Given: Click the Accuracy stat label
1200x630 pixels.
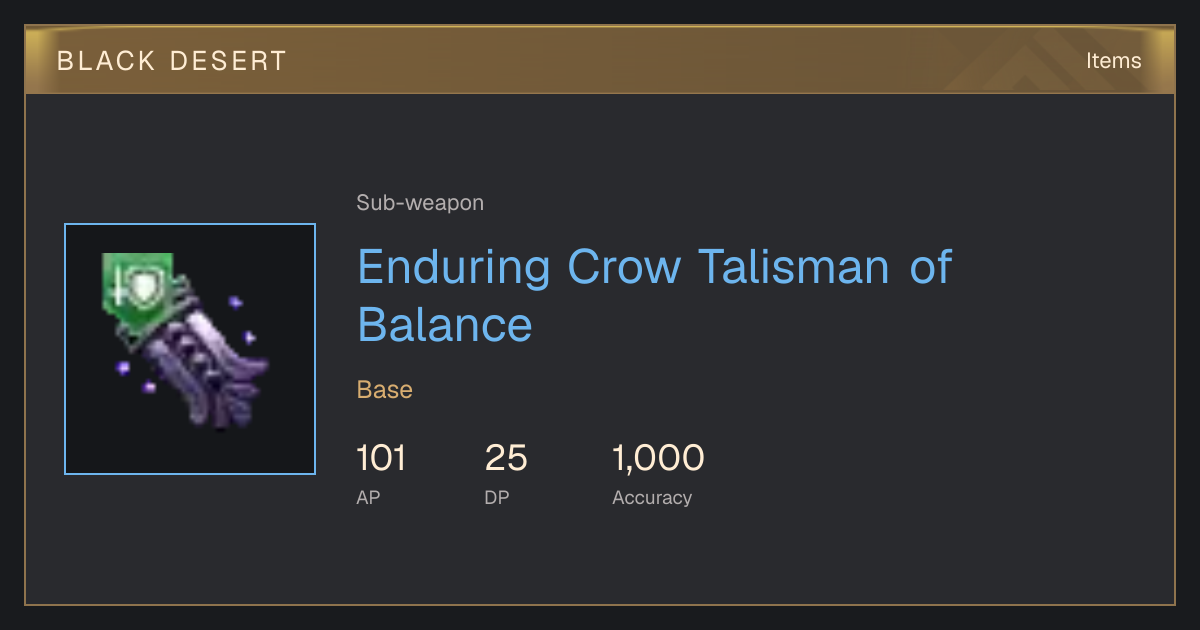Looking at the screenshot, I should tap(652, 497).
